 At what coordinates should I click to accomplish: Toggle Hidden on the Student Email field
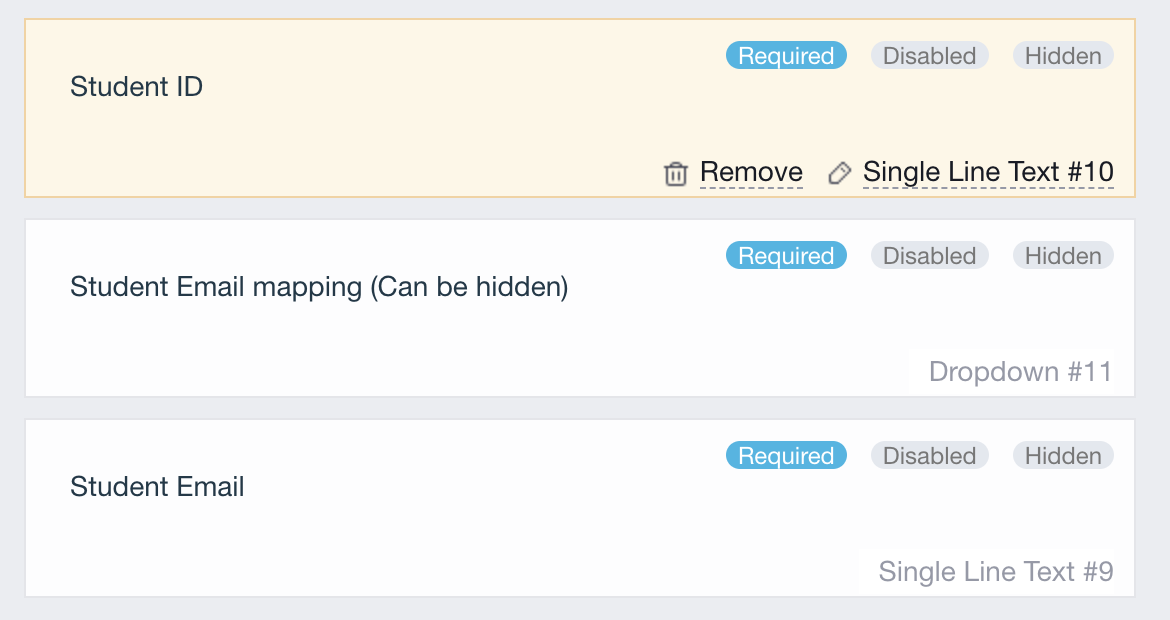(x=1063, y=456)
